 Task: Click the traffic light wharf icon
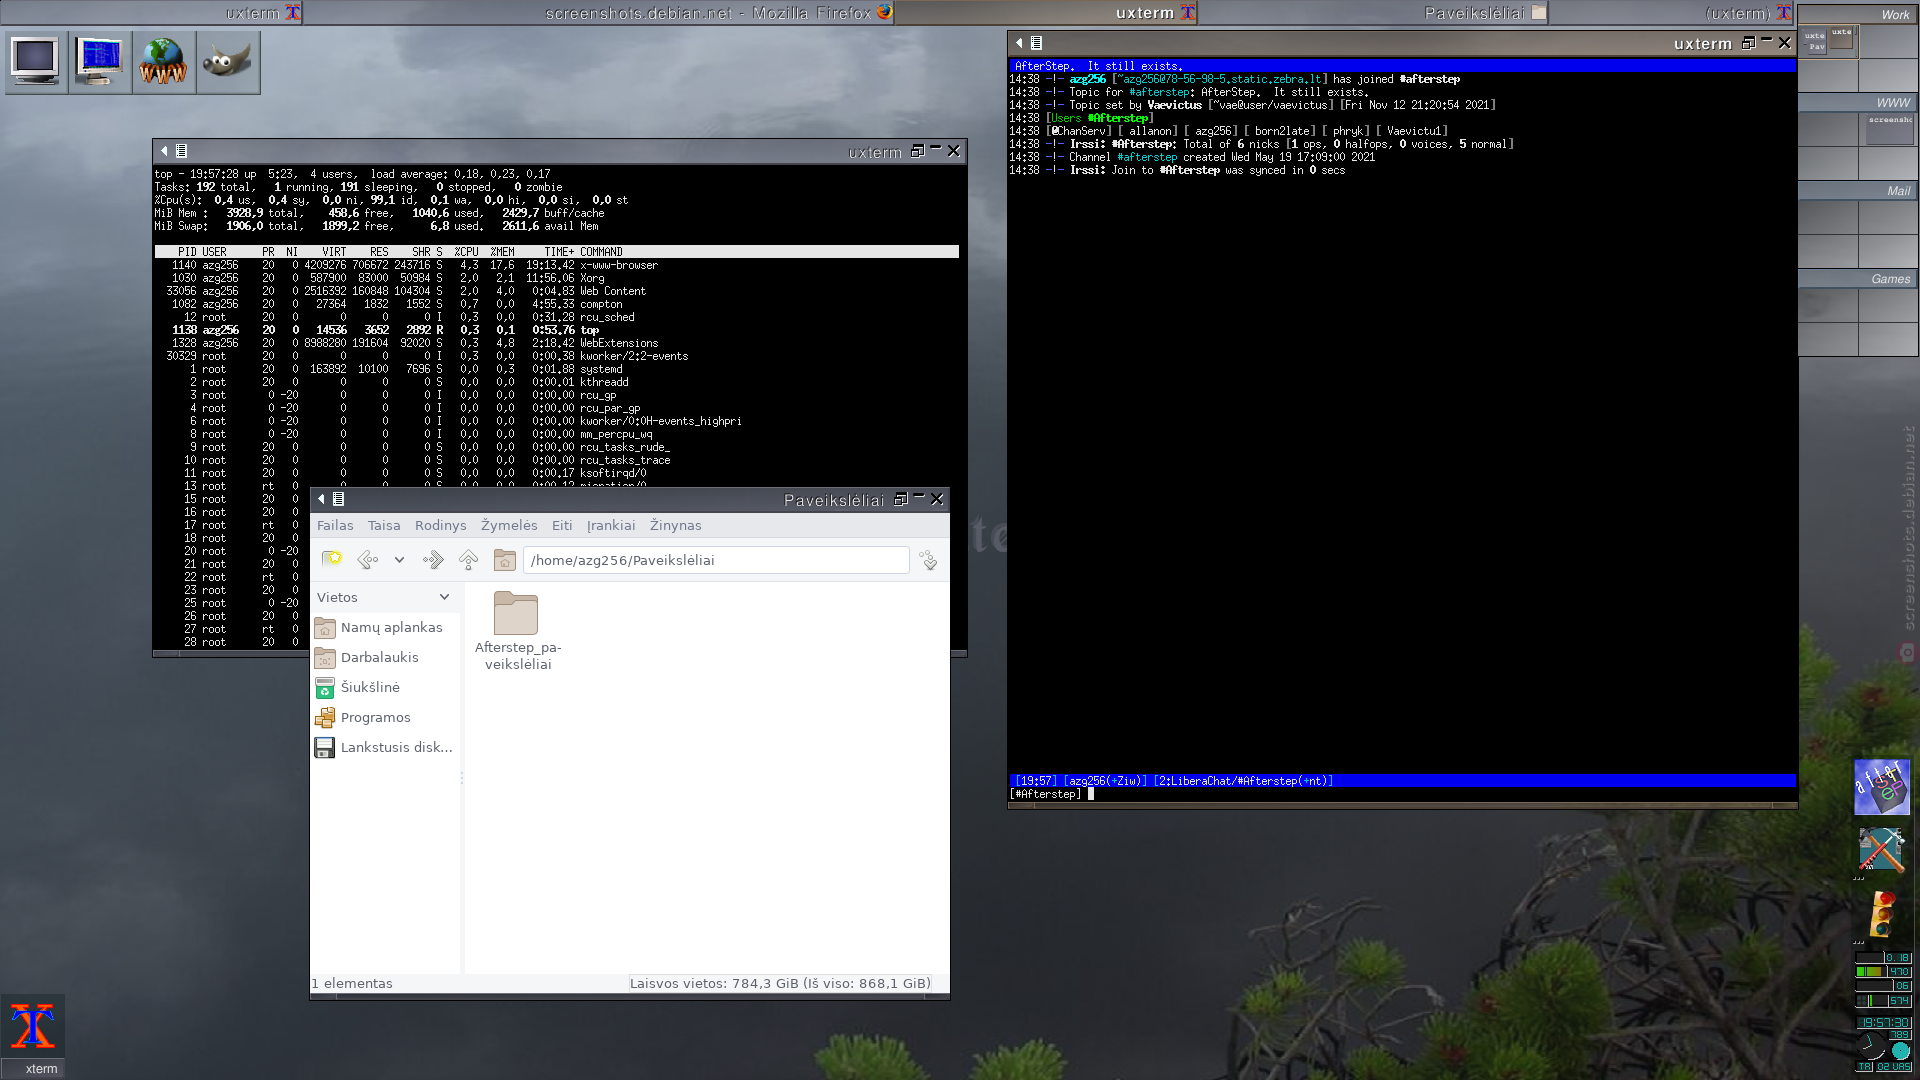[x=1883, y=914]
